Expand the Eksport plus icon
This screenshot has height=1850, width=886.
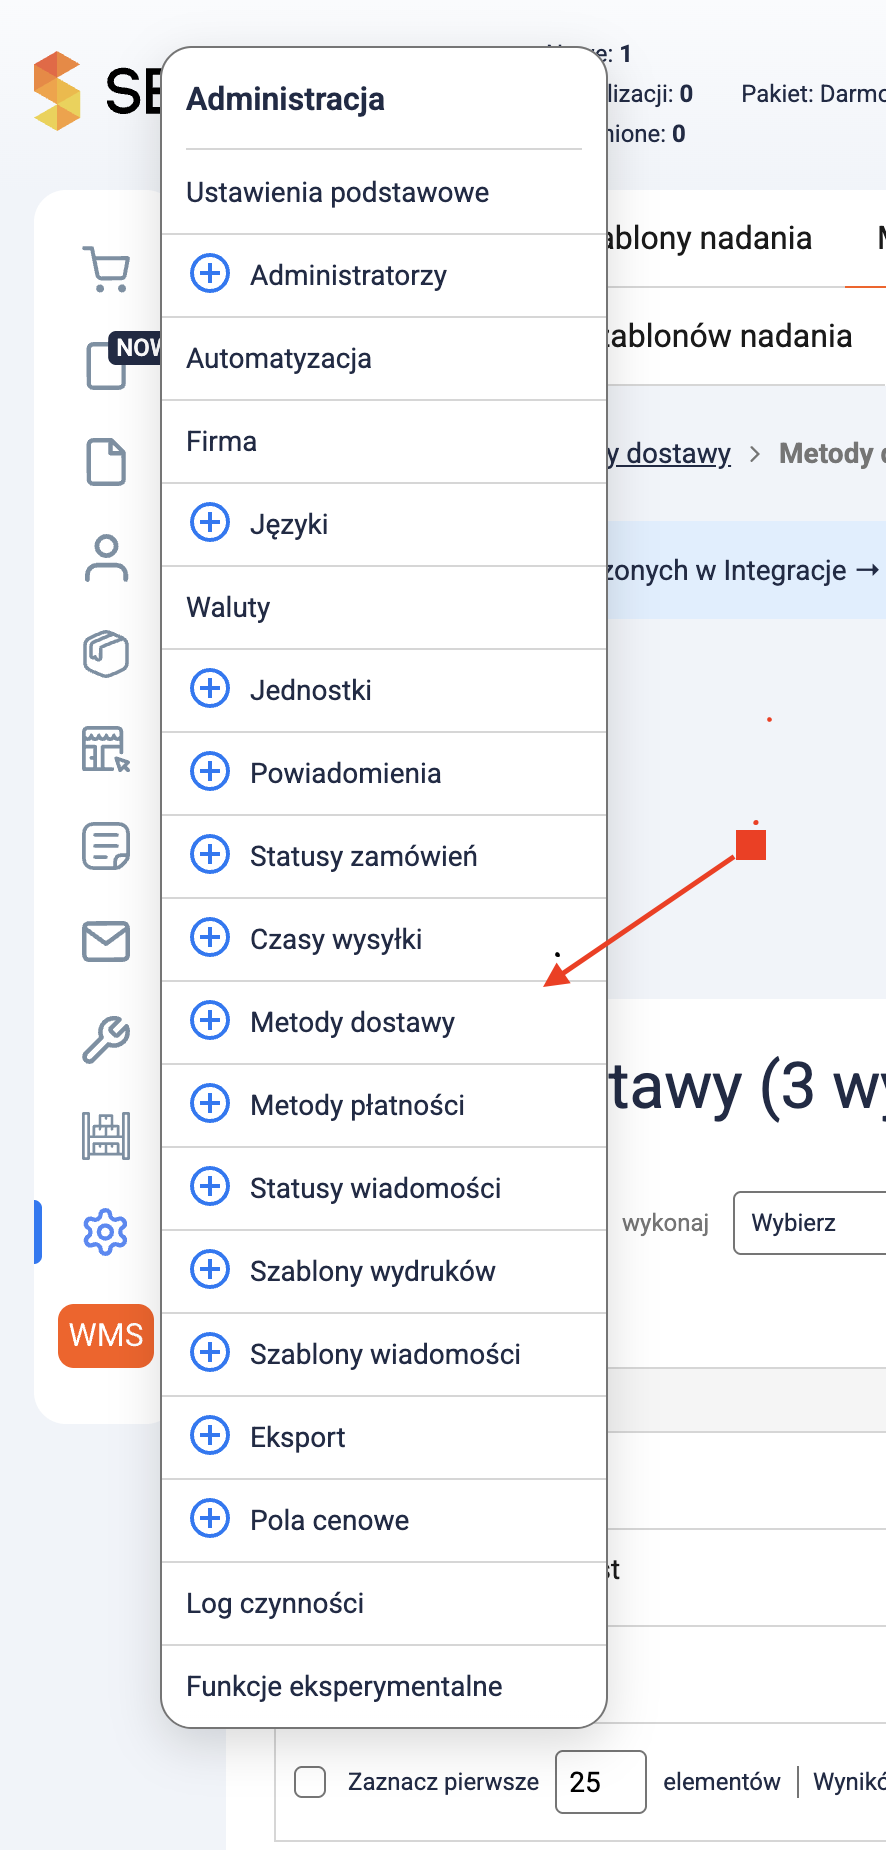210,1435
